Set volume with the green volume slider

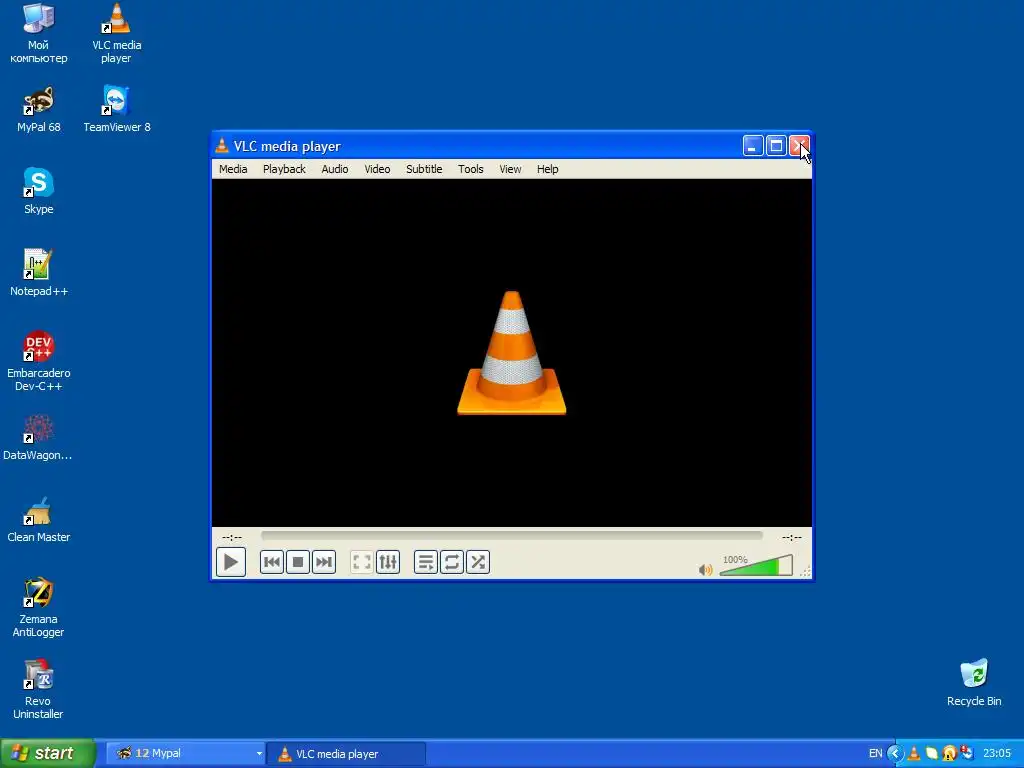click(756, 566)
